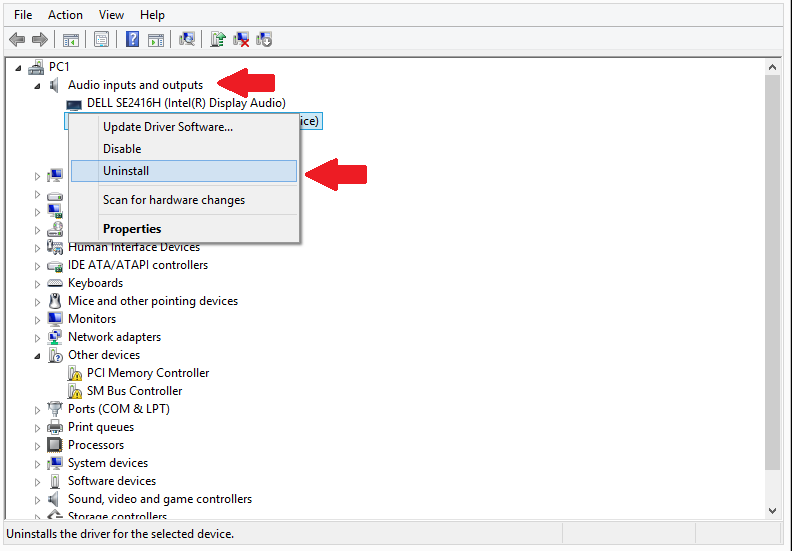
Task: Expand Mice and other pointing devices
Action: [37, 302]
